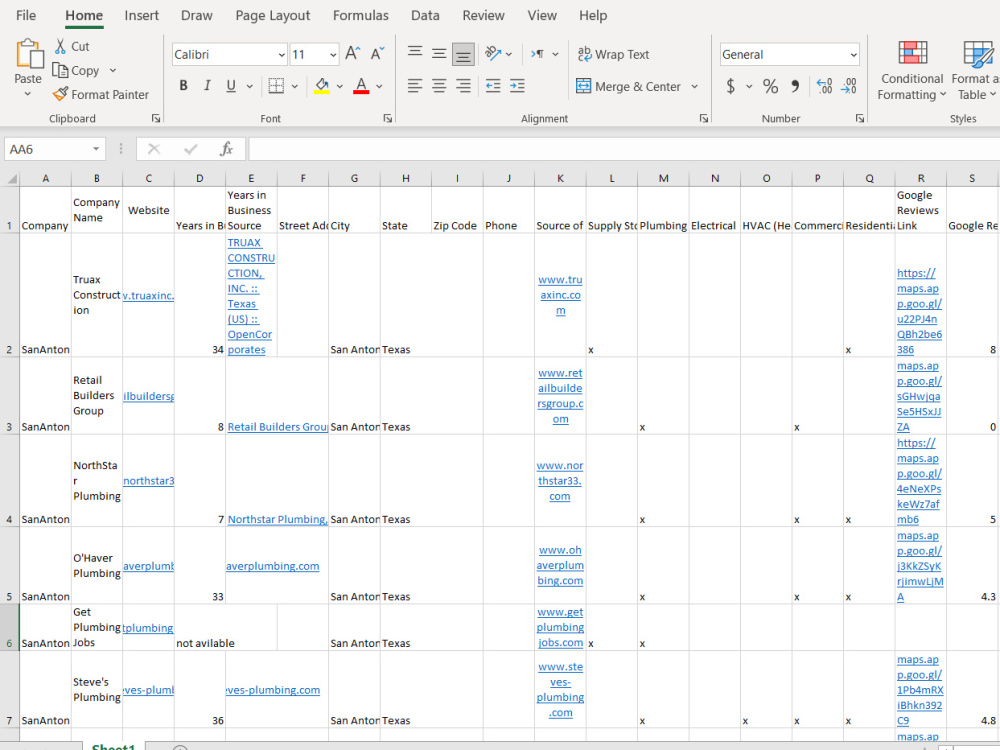Open the General number format dropdown

click(x=853, y=55)
